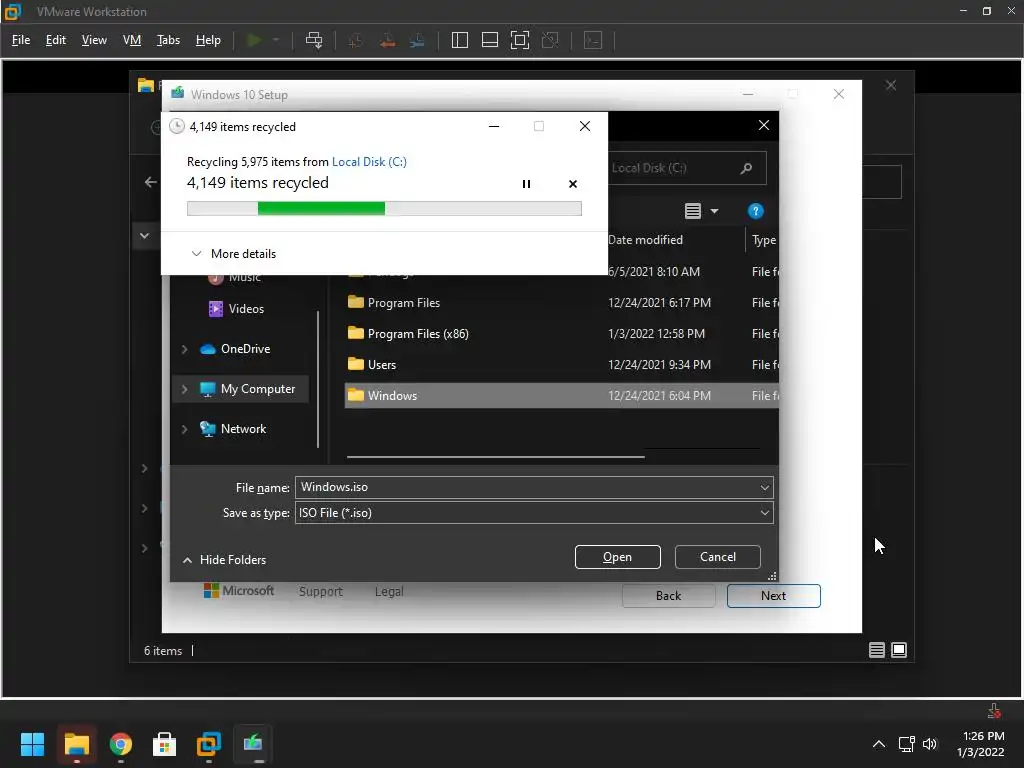Viewport: 1024px width, 768px height.
Task: Click Send Ctrl+Alt+Del toolbar icon
Action: (x=314, y=40)
